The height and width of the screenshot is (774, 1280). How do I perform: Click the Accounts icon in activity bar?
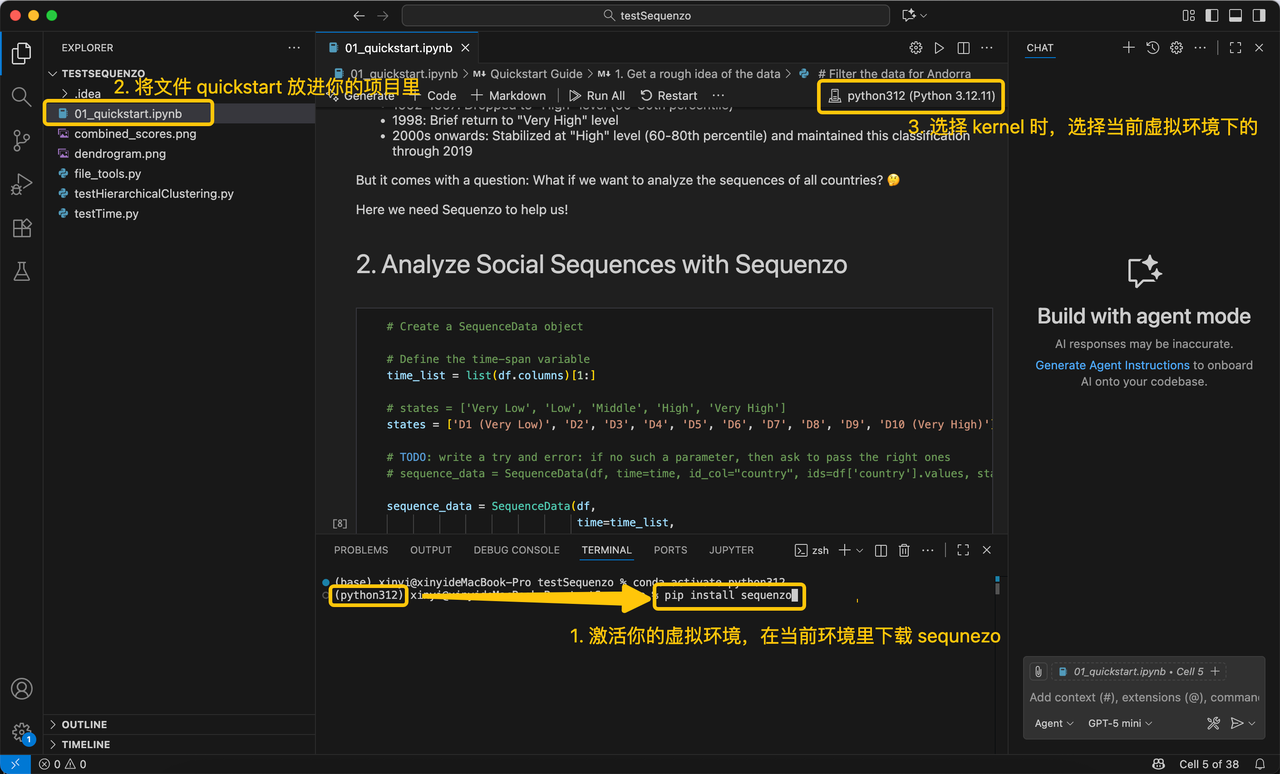pos(21,689)
